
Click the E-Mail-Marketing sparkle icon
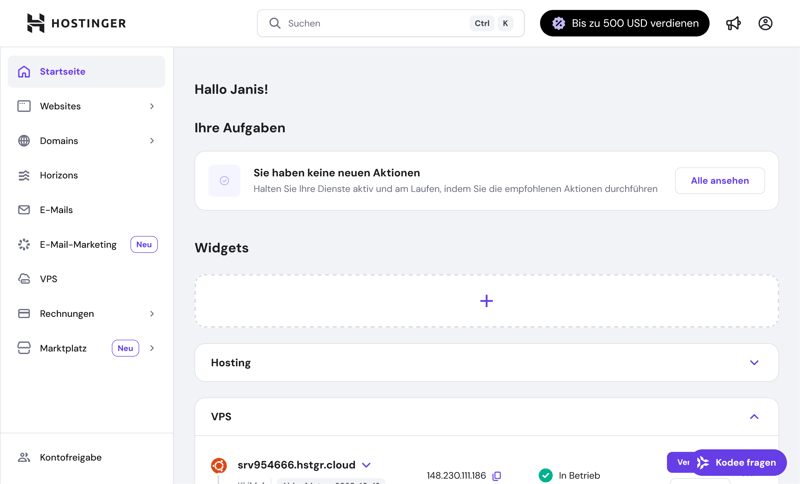click(24, 244)
